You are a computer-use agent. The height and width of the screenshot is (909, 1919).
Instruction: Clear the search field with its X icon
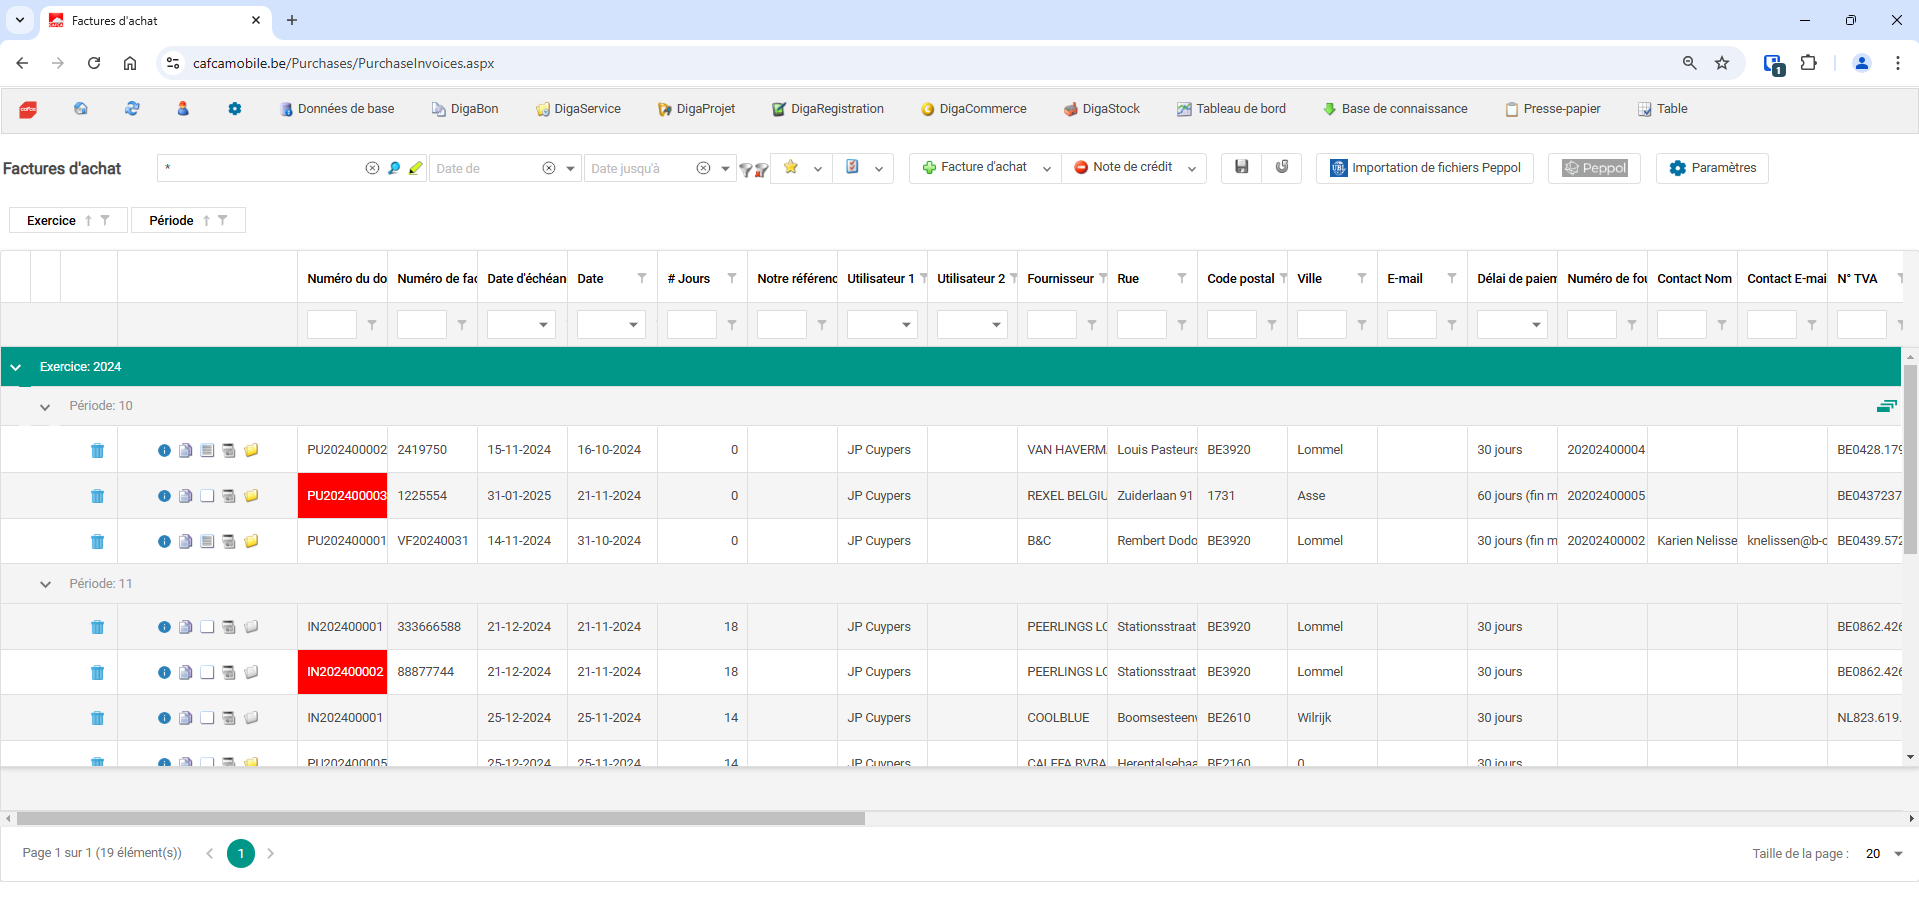372,168
